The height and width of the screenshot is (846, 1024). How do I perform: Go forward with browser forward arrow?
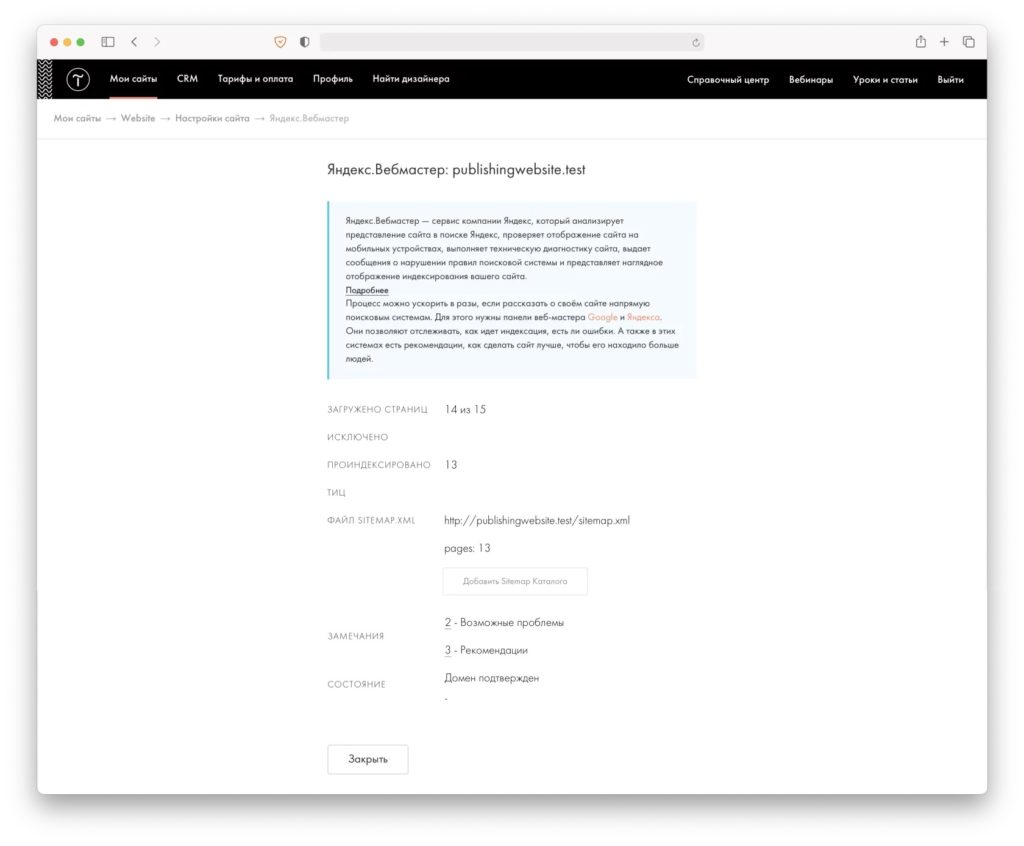tap(157, 42)
